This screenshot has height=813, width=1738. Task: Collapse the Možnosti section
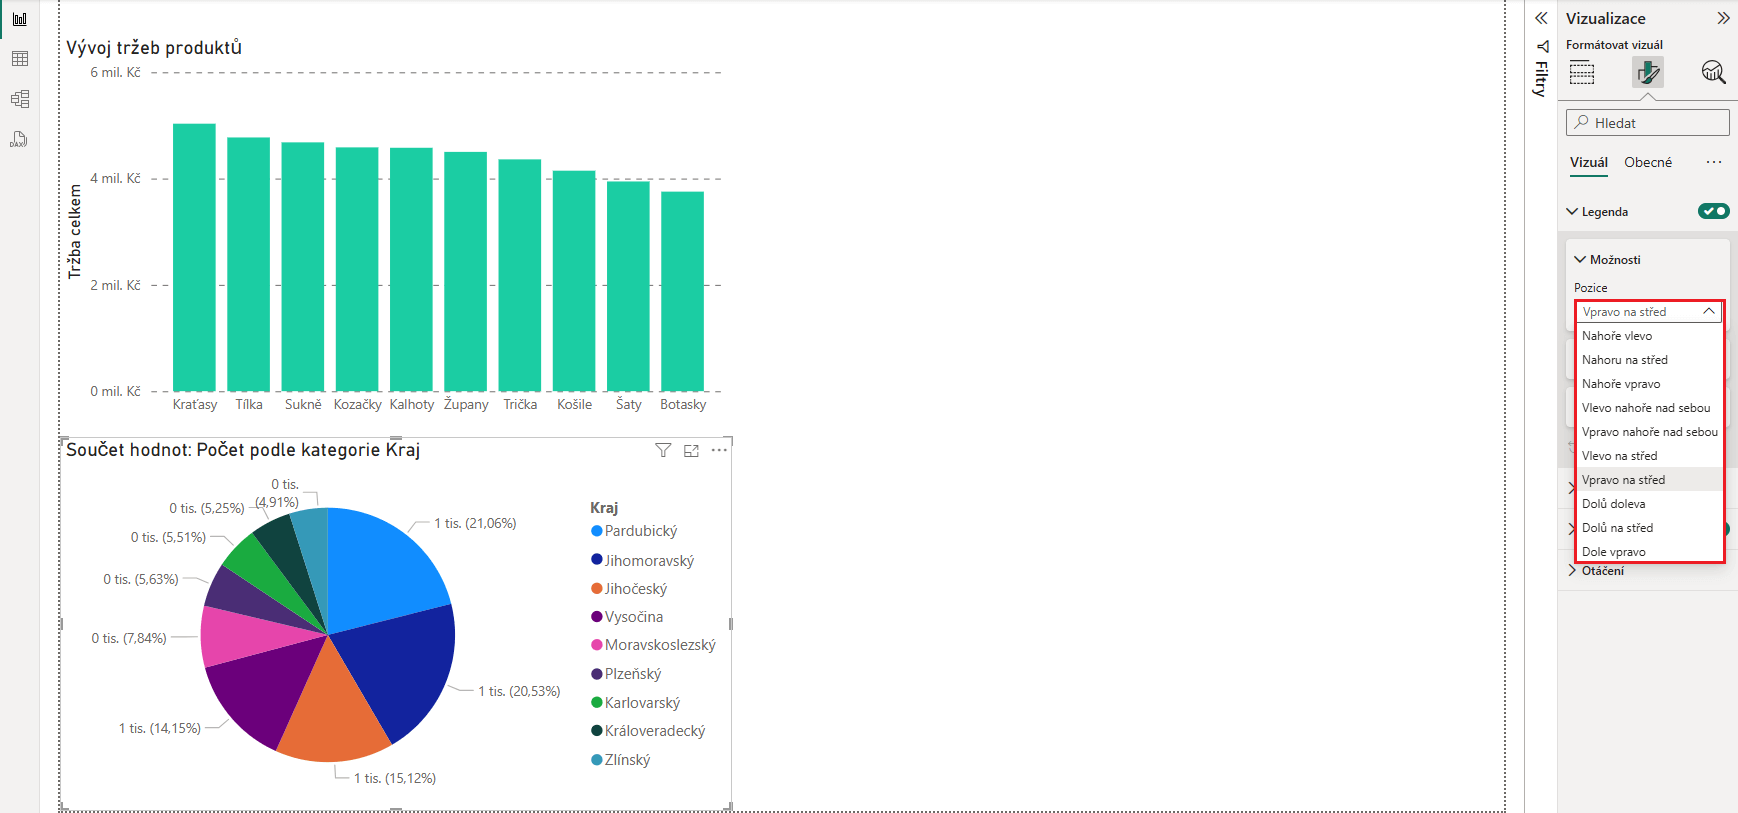pyautogui.click(x=1580, y=260)
